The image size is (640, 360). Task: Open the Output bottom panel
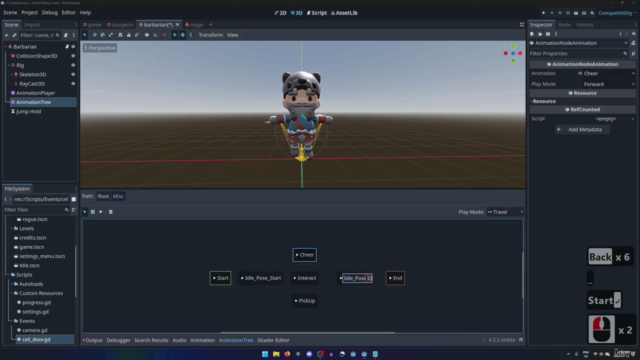[x=93, y=340]
